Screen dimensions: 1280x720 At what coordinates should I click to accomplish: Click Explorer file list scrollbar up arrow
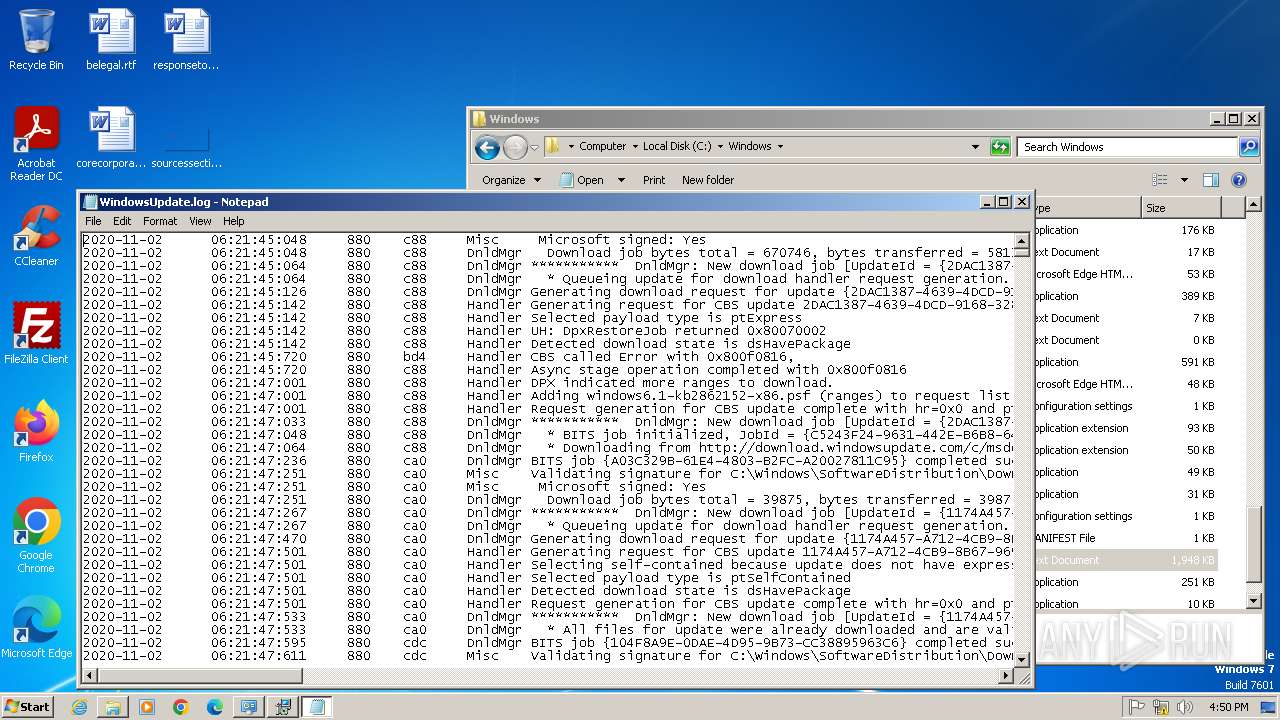point(1254,206)
